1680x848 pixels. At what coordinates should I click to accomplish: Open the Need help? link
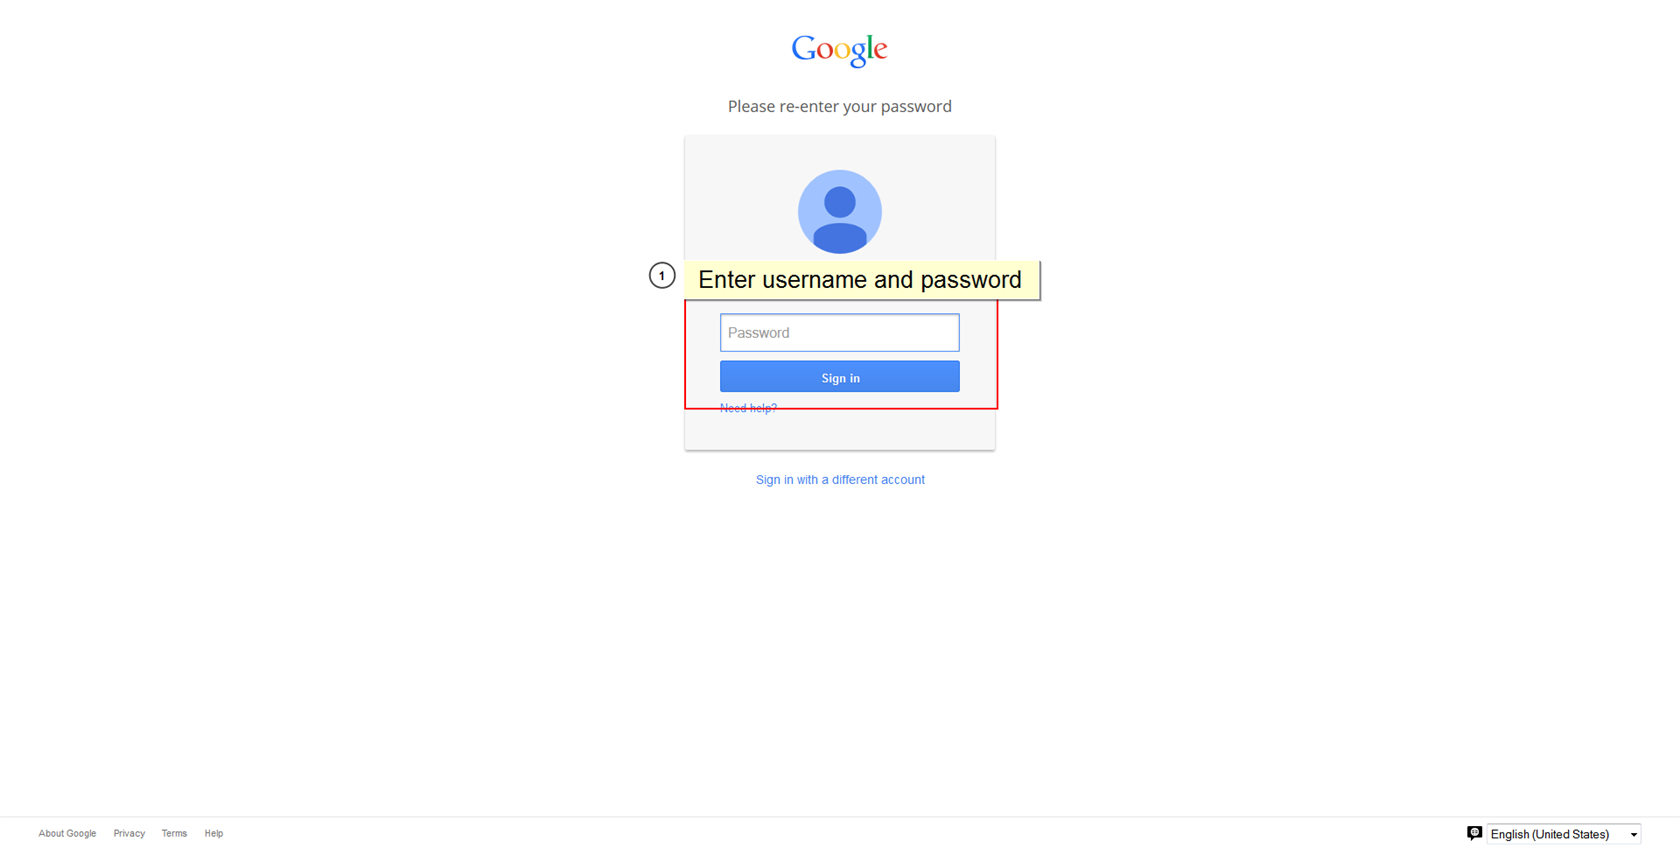[748, 408]
